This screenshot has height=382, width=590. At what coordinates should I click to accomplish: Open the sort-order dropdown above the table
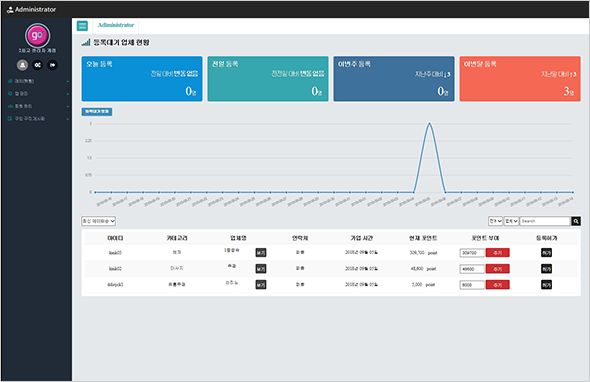(x=99, y=221)
